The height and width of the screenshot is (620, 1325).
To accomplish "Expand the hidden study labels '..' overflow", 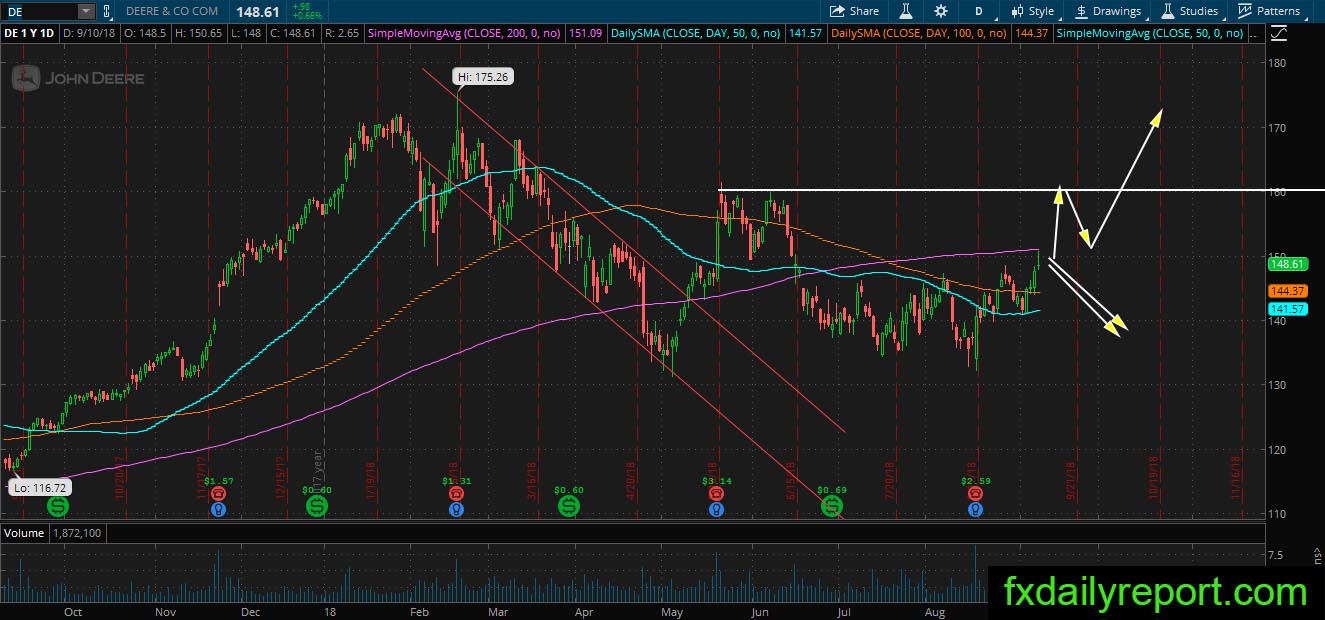I will 1254,33.
